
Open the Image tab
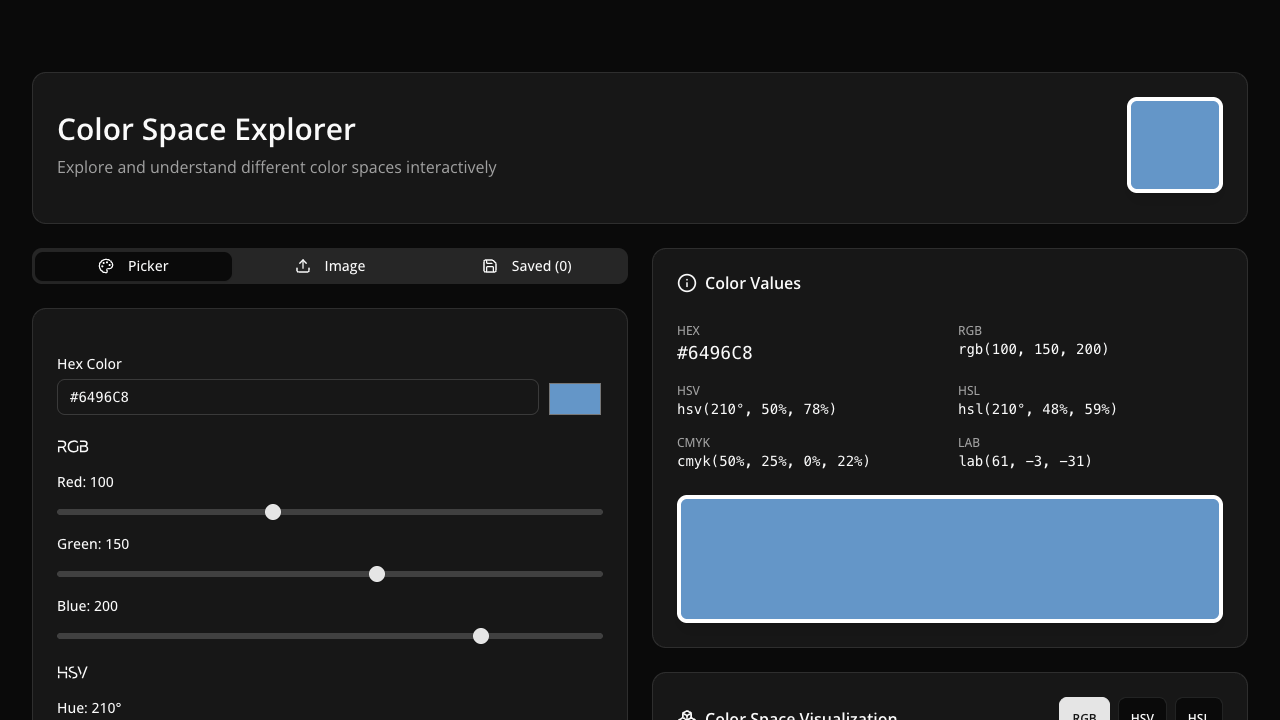click(x=330, y=266)
